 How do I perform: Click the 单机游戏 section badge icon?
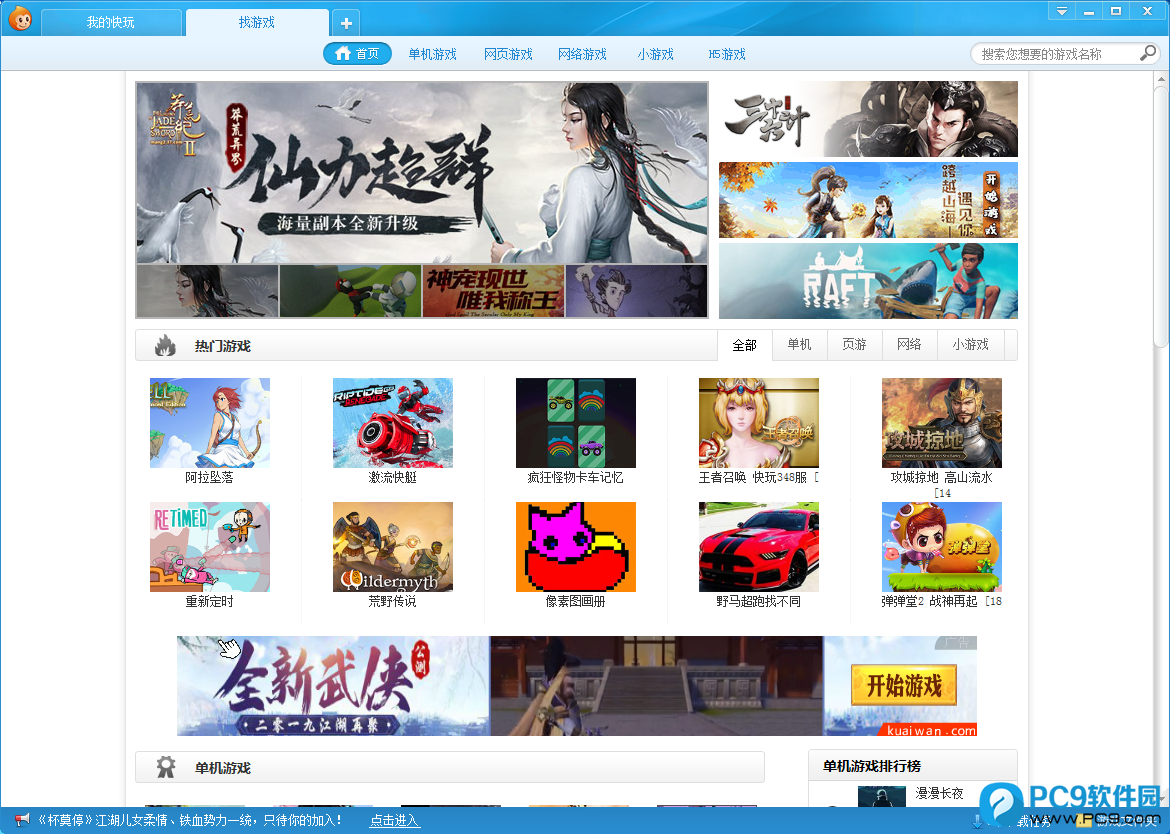coord(165,767)
